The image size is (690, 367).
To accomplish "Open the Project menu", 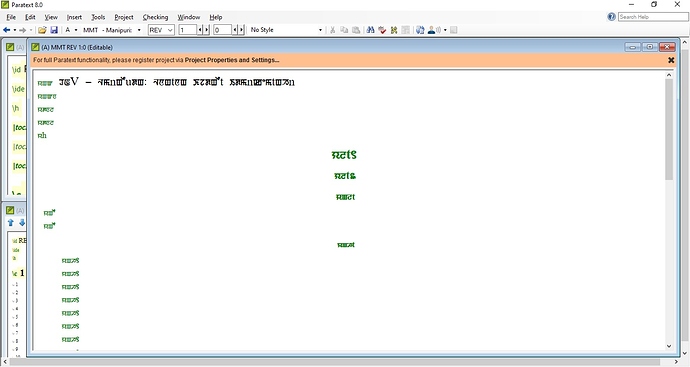I will (124, 17).
